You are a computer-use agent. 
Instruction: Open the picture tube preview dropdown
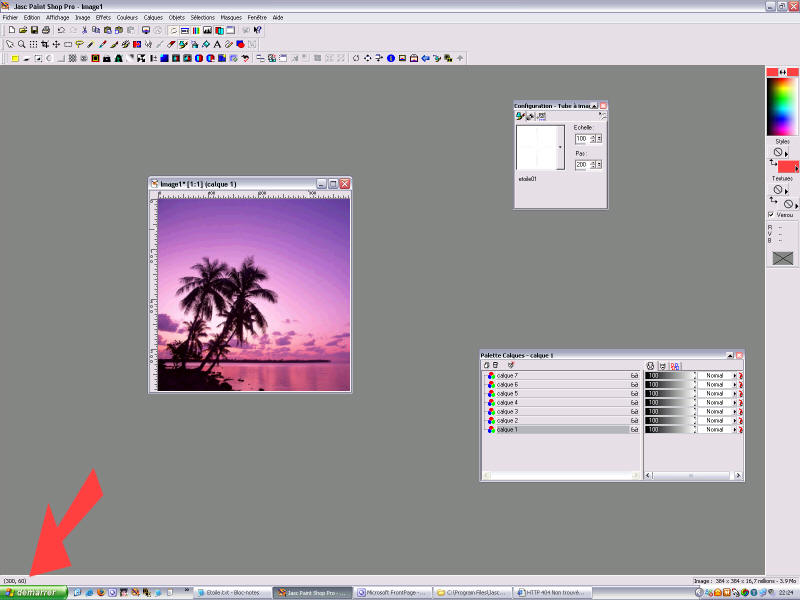pyautogui.click(x=560, y=147)
